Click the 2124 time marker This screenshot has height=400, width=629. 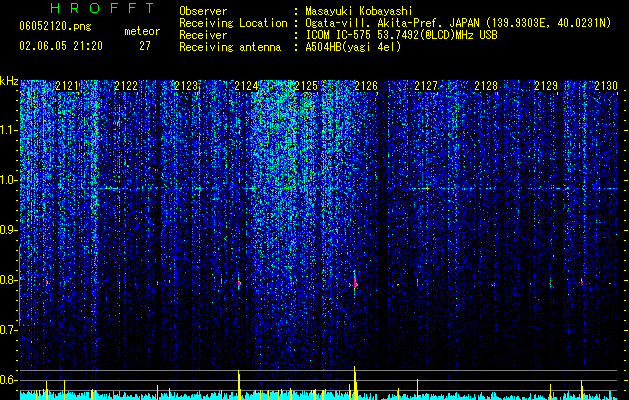point(246,86)
